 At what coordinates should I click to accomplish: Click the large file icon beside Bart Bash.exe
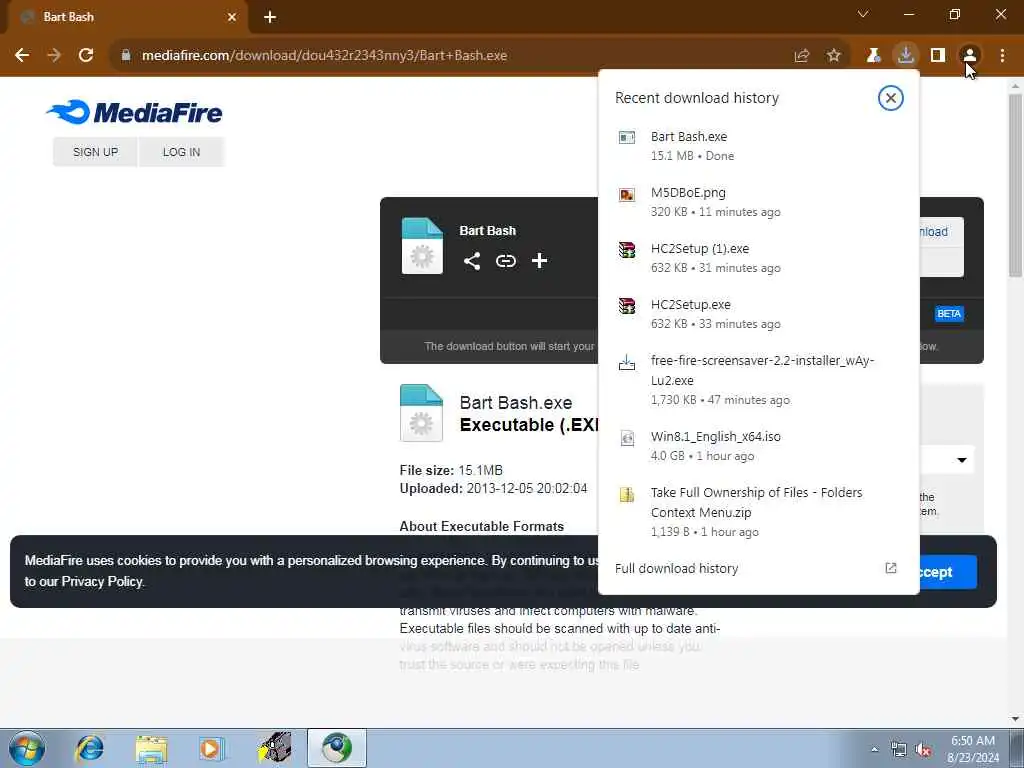coord(421,413)
